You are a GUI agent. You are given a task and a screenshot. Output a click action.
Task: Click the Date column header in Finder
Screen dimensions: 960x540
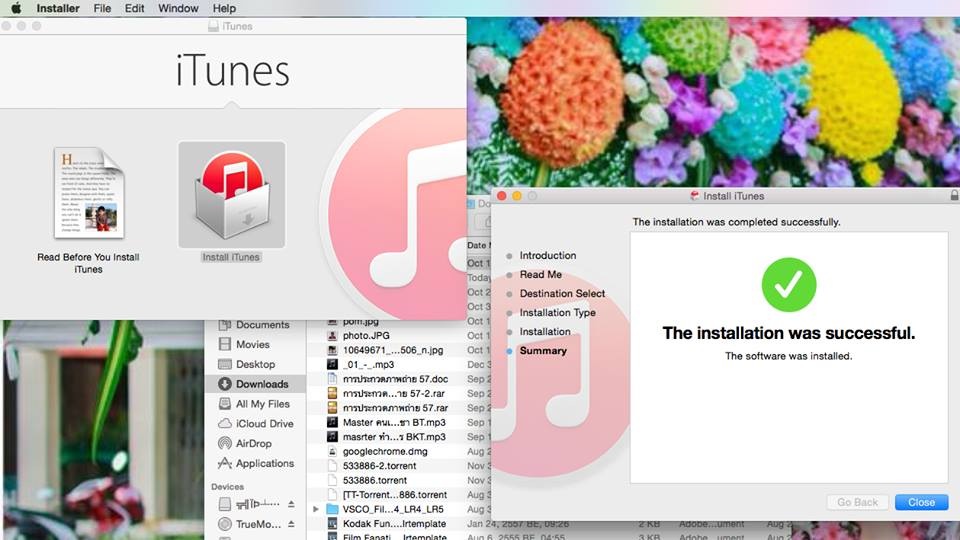point(477,246)
